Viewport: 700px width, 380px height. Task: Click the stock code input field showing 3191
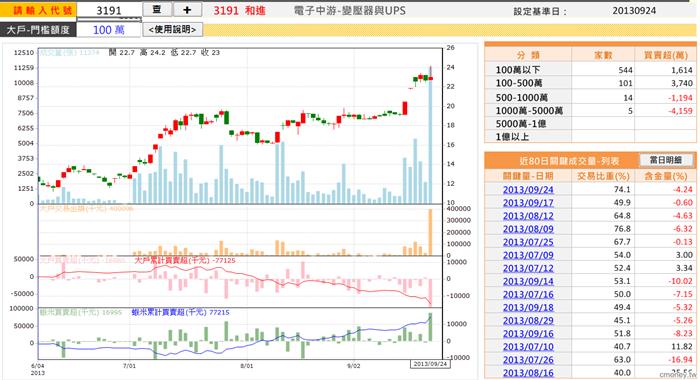coord(109,10)
